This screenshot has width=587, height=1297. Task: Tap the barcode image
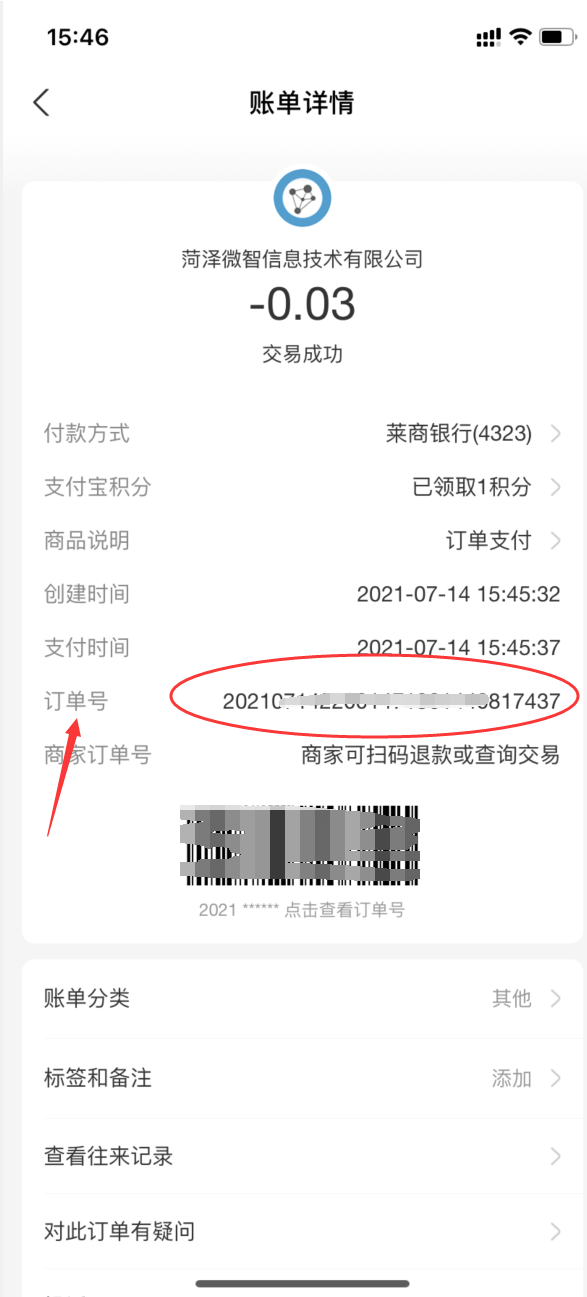(300, 846)
